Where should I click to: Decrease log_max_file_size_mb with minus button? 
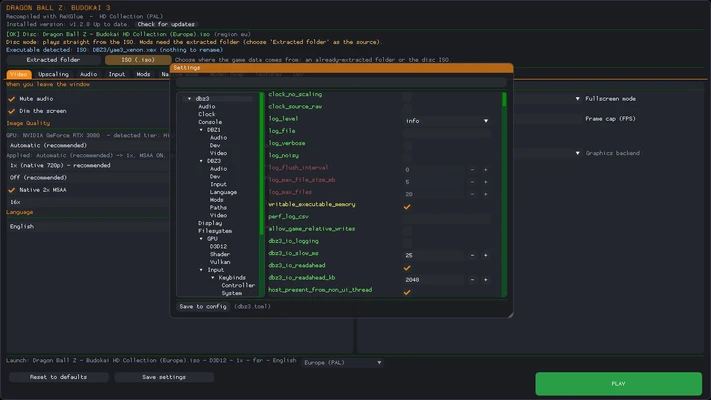coord(472,182)
